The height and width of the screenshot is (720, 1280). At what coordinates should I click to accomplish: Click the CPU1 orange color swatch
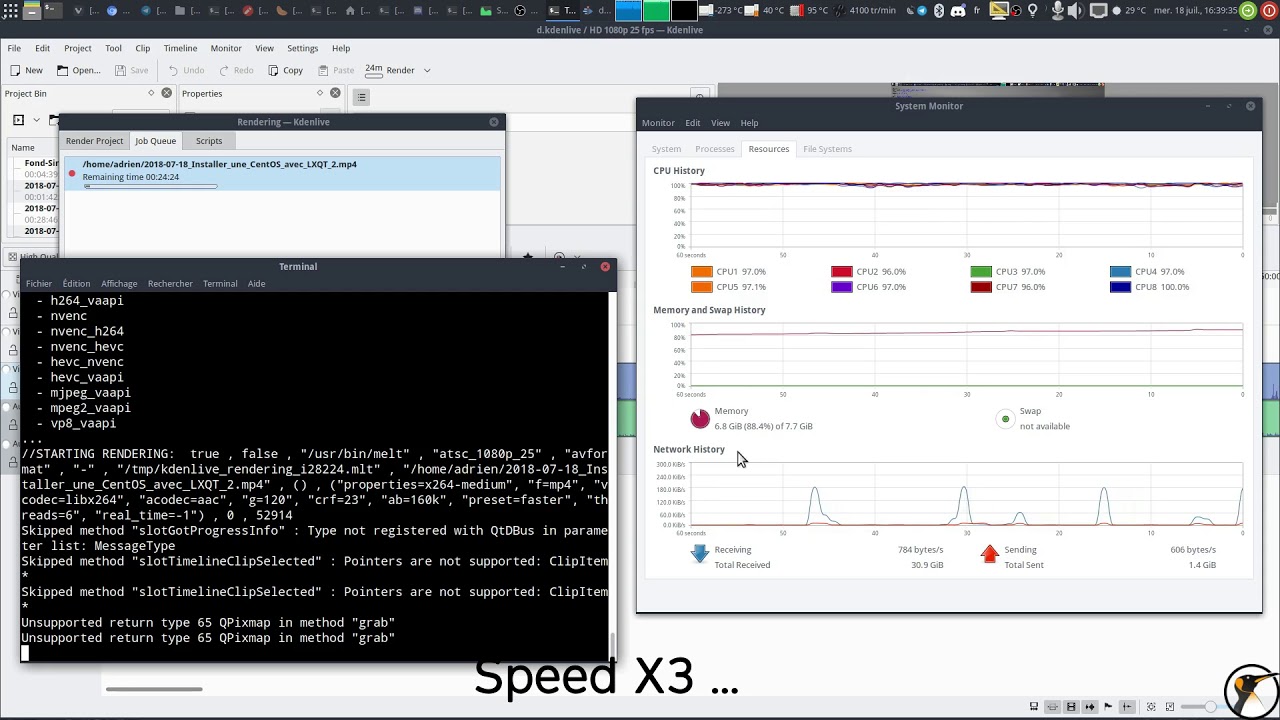701,272
